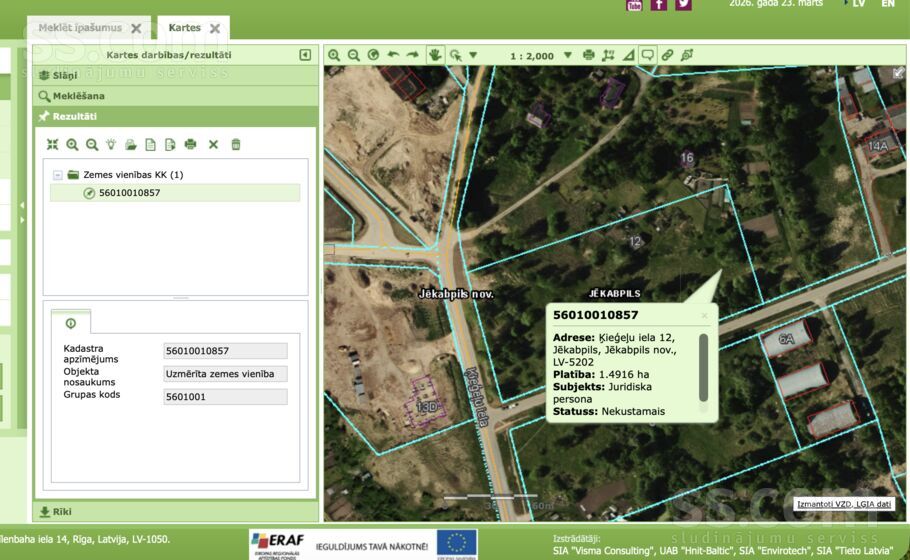Click the trash icon in results toolbar
Screen dimensions: 910x560
pyautogui.click(x=236, y=145)
